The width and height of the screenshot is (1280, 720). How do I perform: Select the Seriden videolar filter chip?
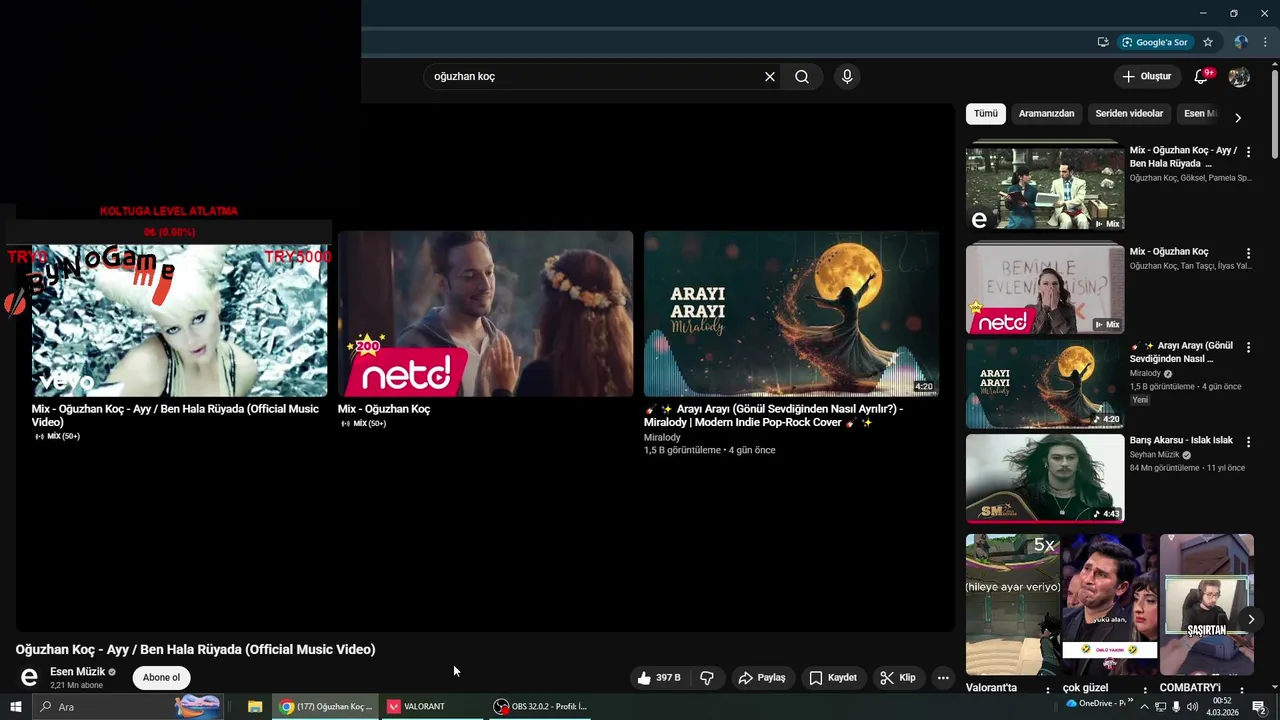(x=1129, y=114)
